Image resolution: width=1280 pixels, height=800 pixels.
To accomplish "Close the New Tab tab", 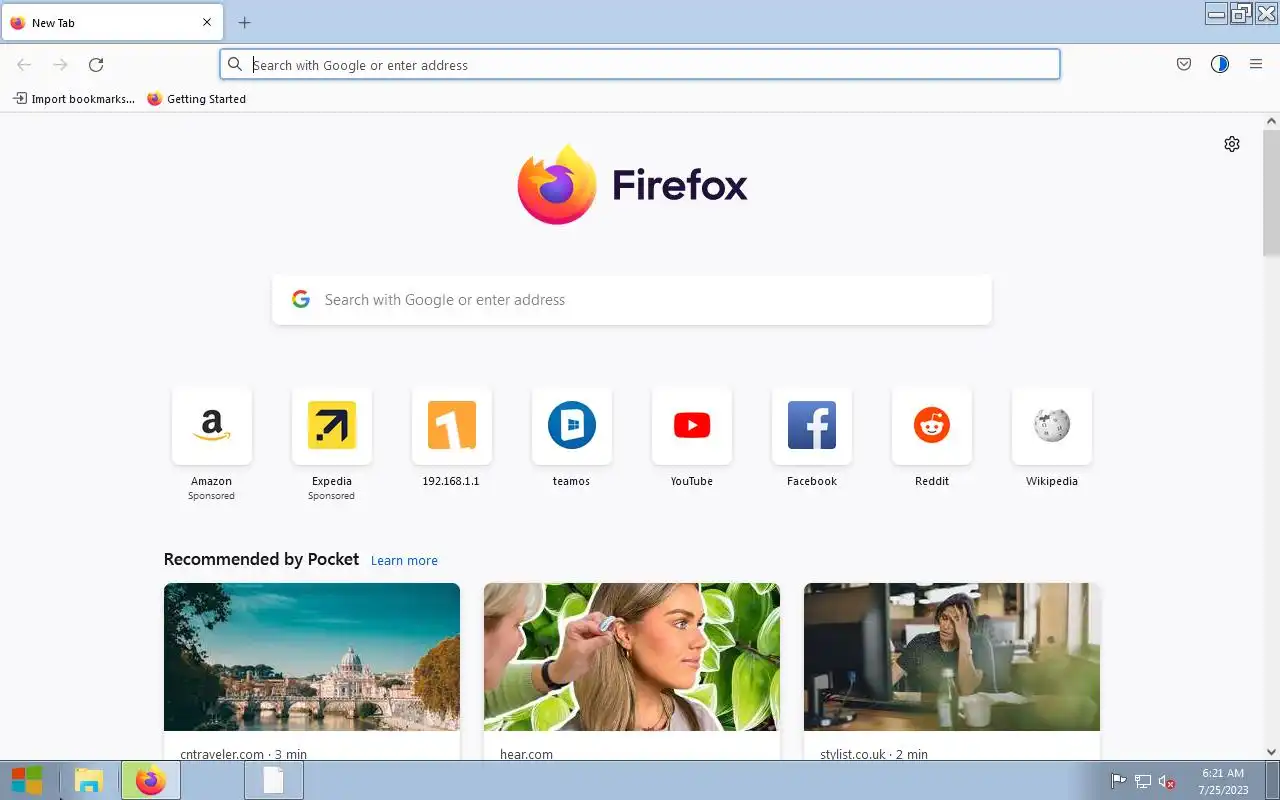I will point(207,23).
